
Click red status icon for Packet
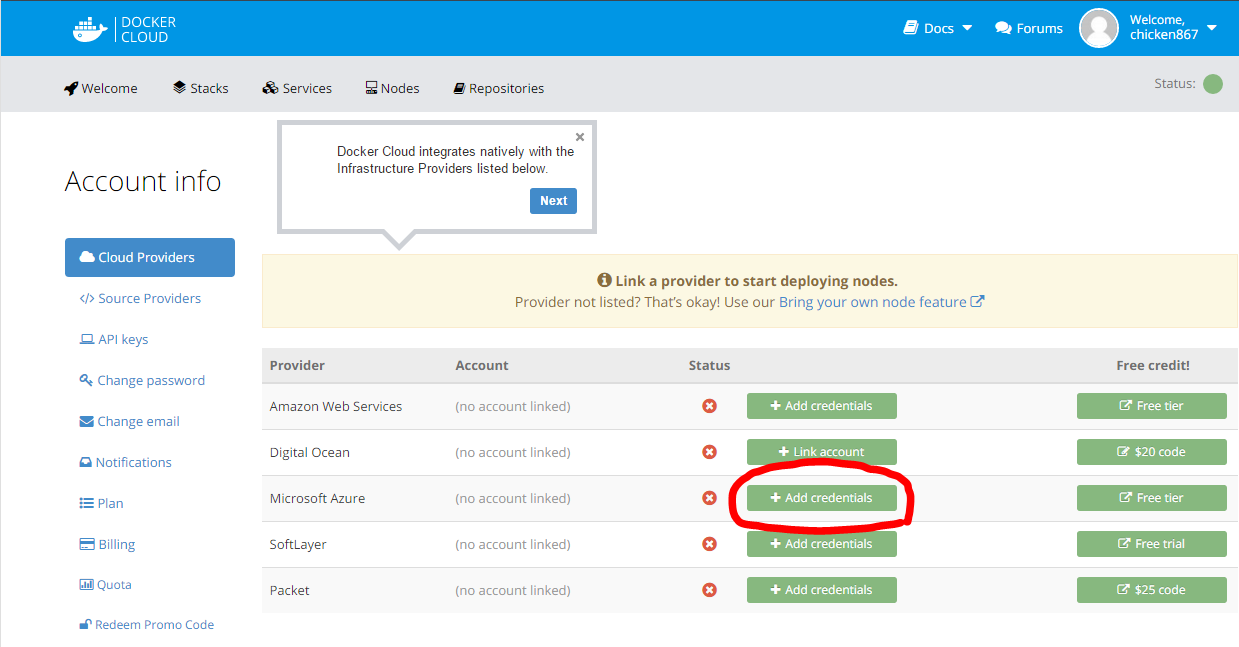[709, 590]
